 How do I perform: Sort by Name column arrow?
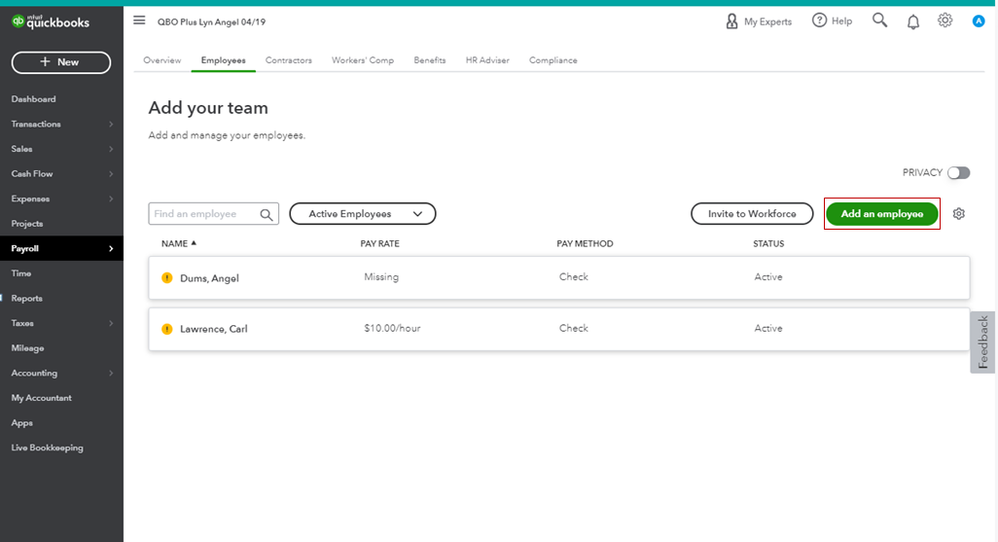[193, 243]
